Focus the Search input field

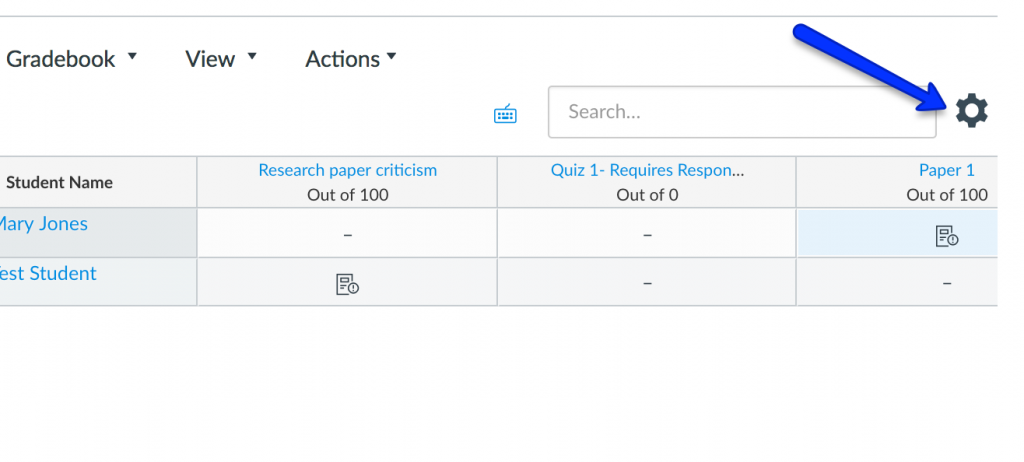pos(741,112)
